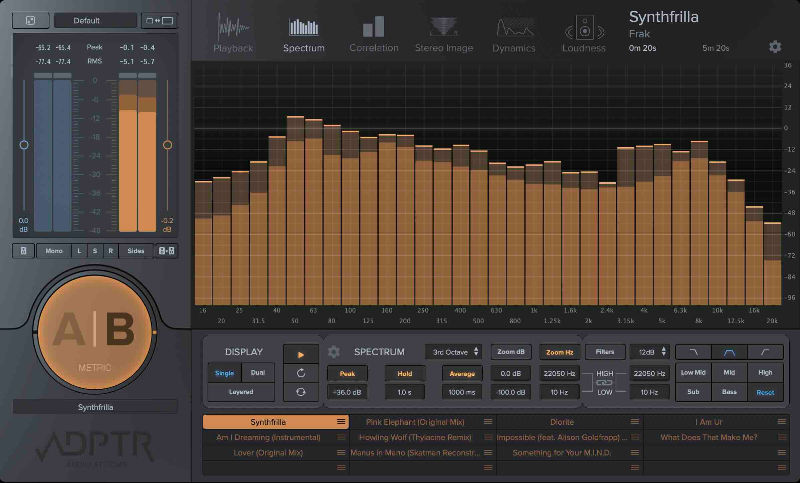This screenshot has height=483, width=800.
Task: Select the low-pass filter shape icon
Action: 693,352
